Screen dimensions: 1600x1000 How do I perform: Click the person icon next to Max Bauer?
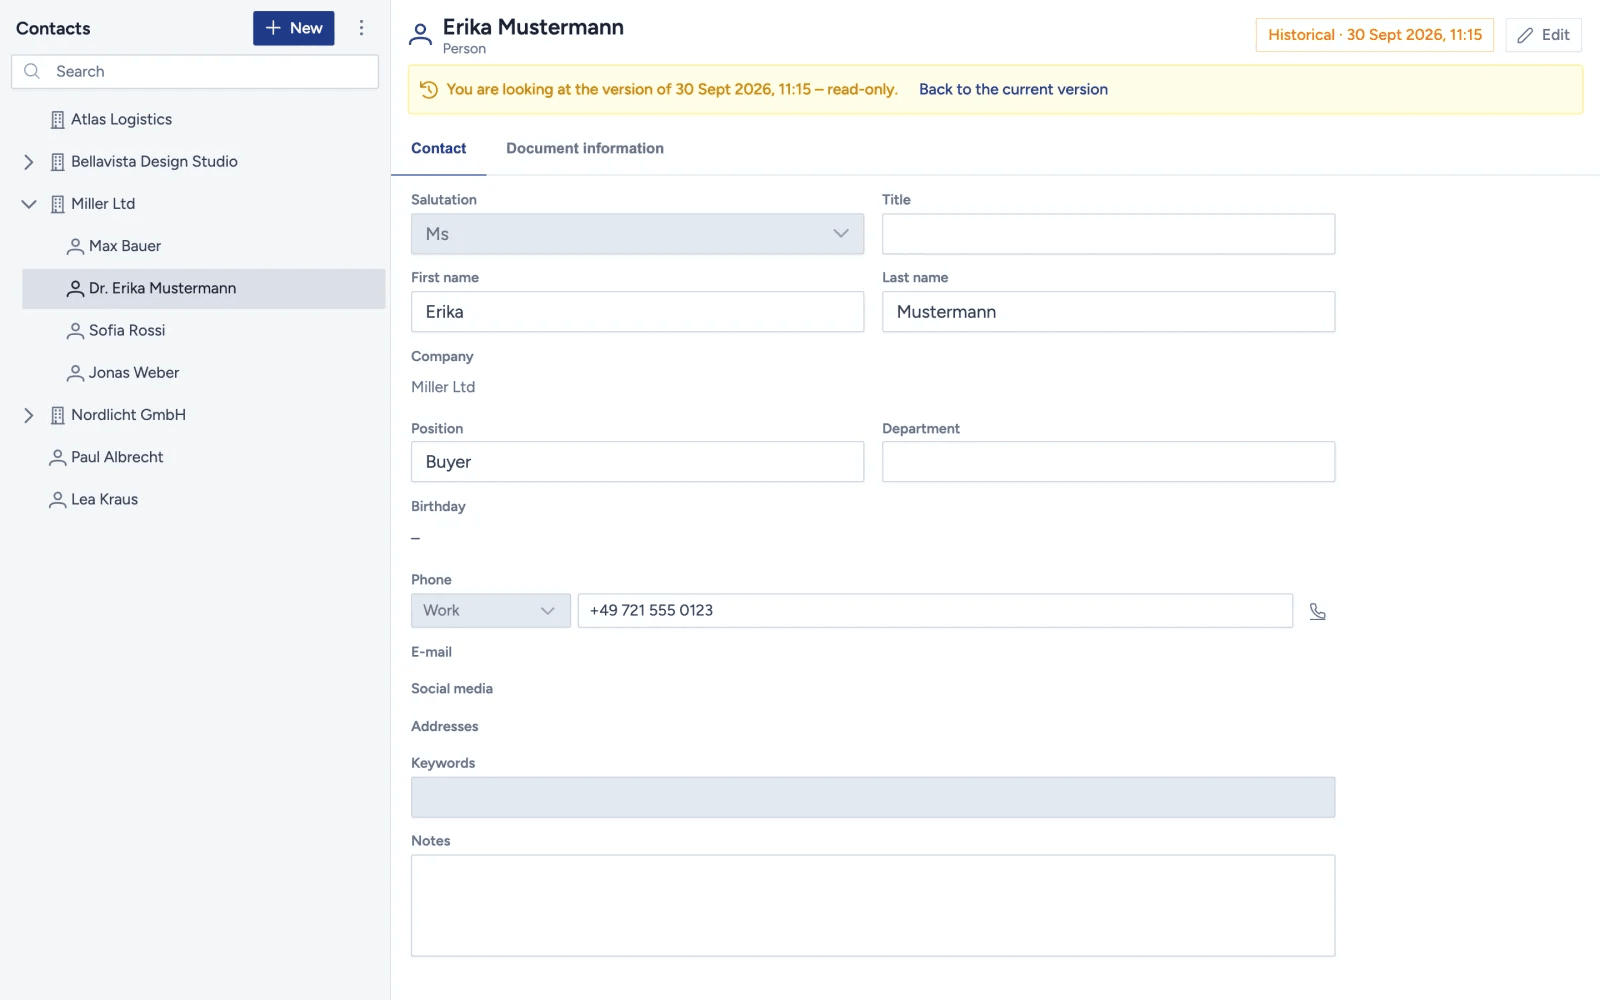(75, 246)
